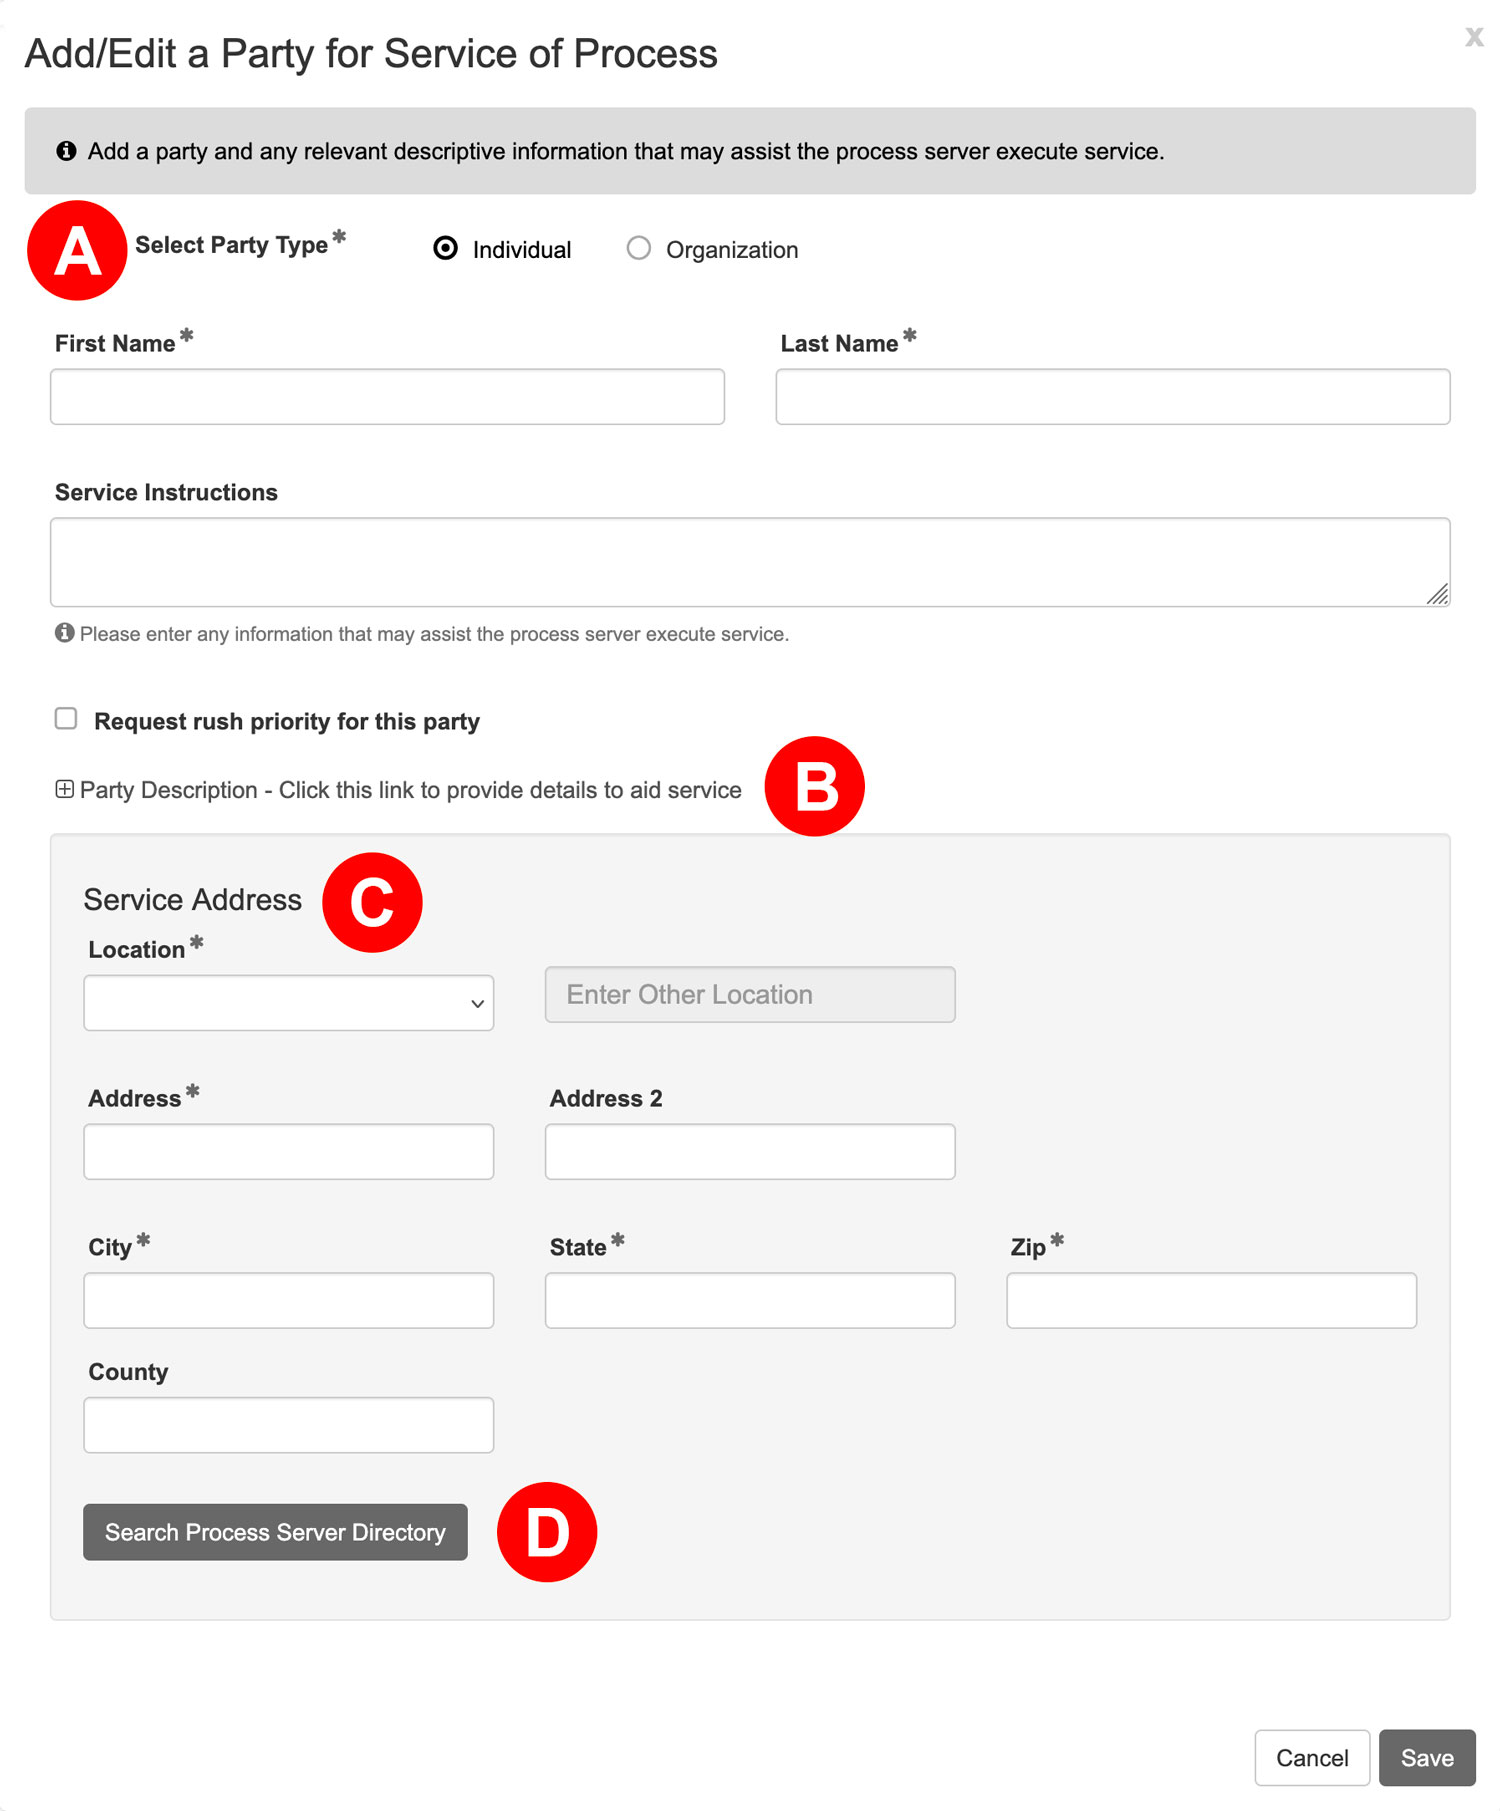1500x1811 pixels.
Task: Click the First Name field
Action: pyautogui.click(x=387, y=397)
